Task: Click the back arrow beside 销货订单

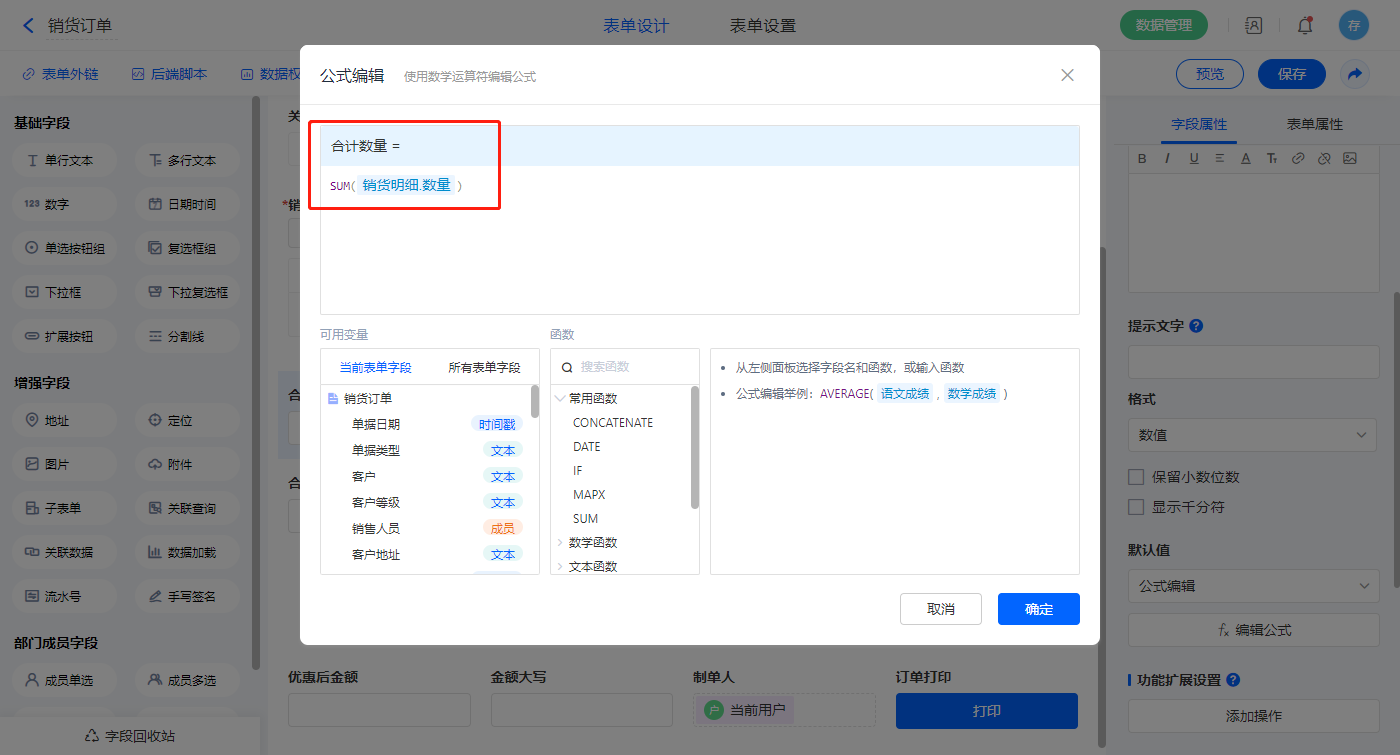Action: tap(28, 26)
